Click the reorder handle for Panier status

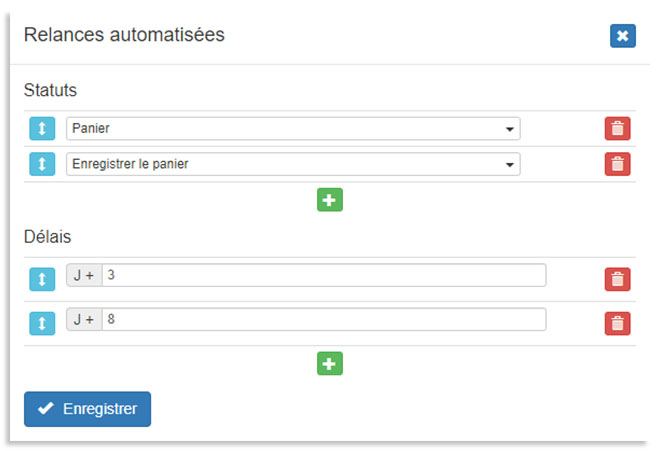42,129
